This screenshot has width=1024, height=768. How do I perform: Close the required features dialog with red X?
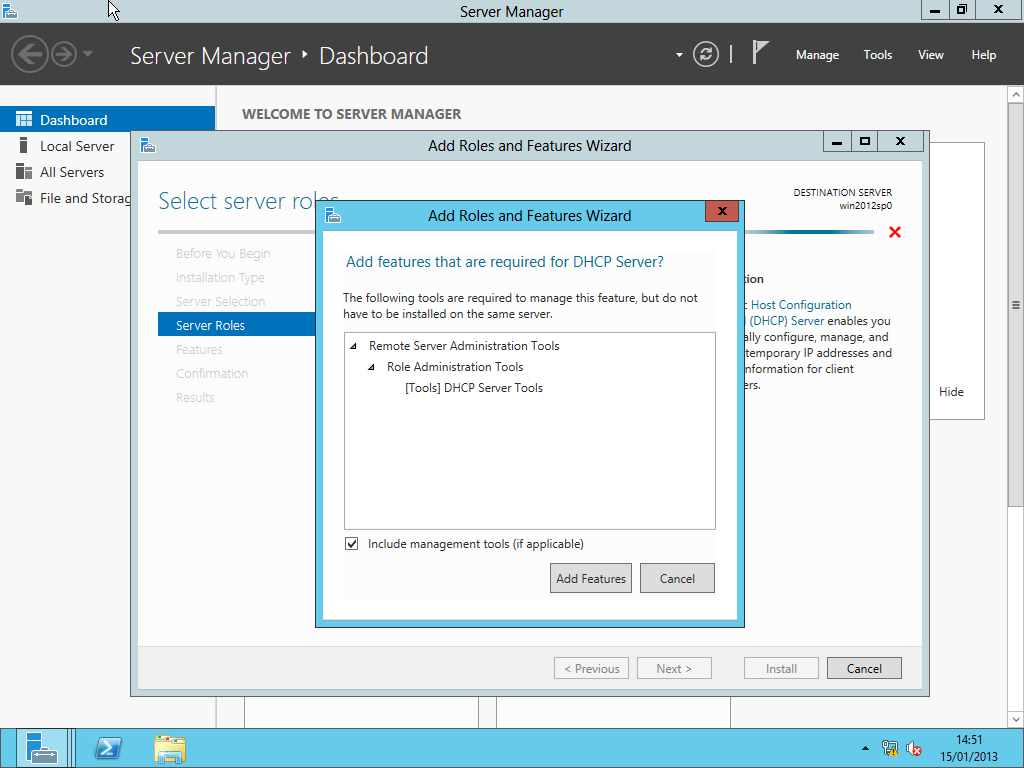click(x=721, y=213)
